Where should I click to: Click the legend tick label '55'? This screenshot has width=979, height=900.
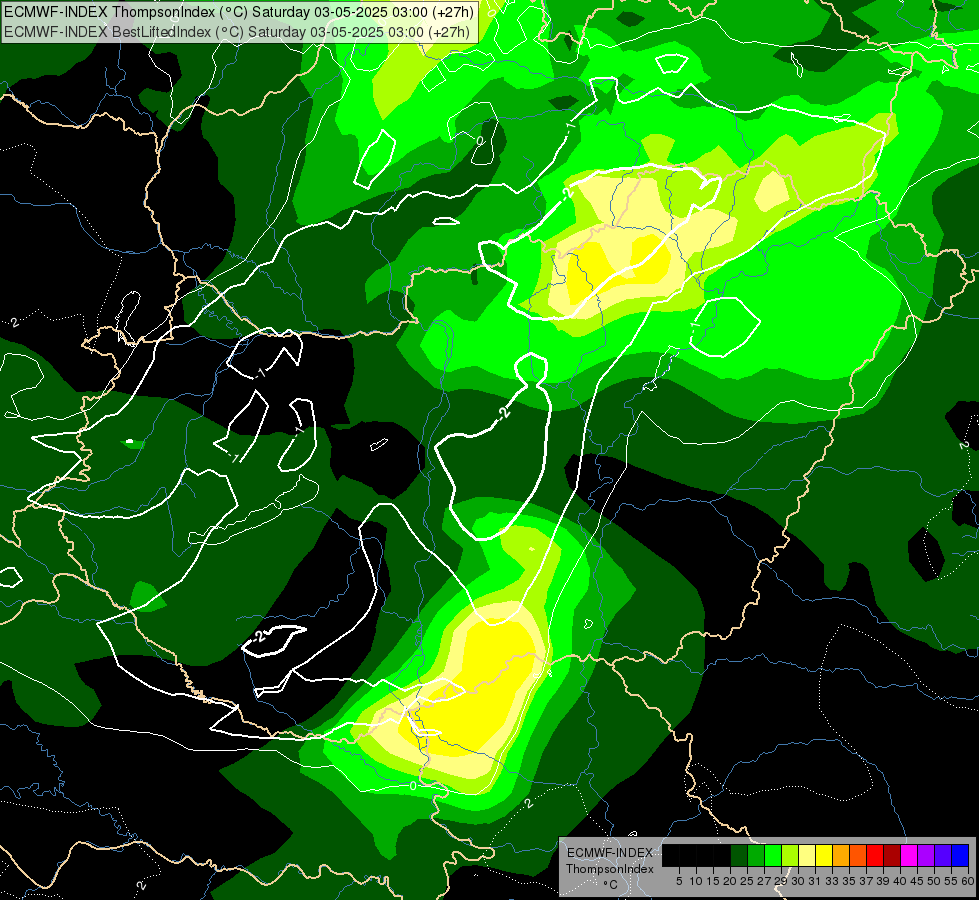pyautogui.click(x=951, y=881)
